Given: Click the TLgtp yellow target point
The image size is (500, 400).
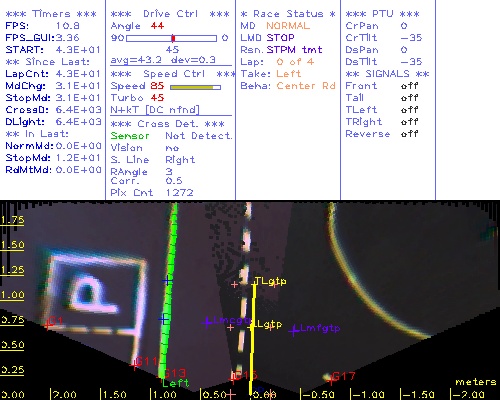Looking at the screenshot, I should coord(255,284).
